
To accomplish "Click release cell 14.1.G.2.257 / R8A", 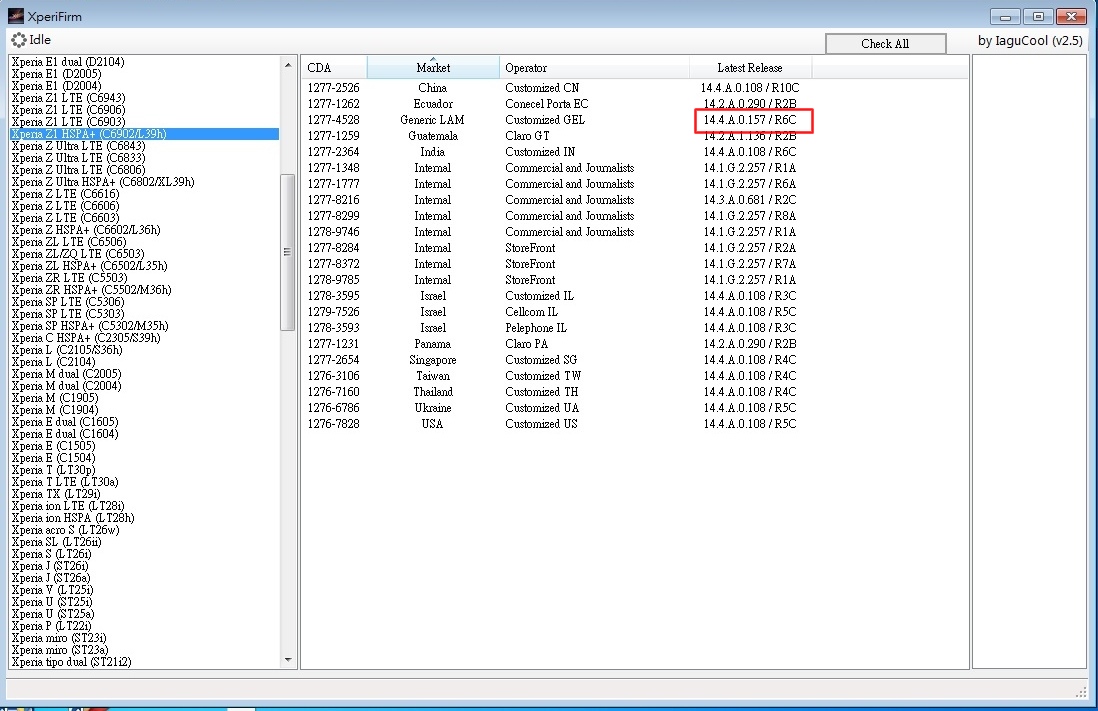I will tap(750, 216).
